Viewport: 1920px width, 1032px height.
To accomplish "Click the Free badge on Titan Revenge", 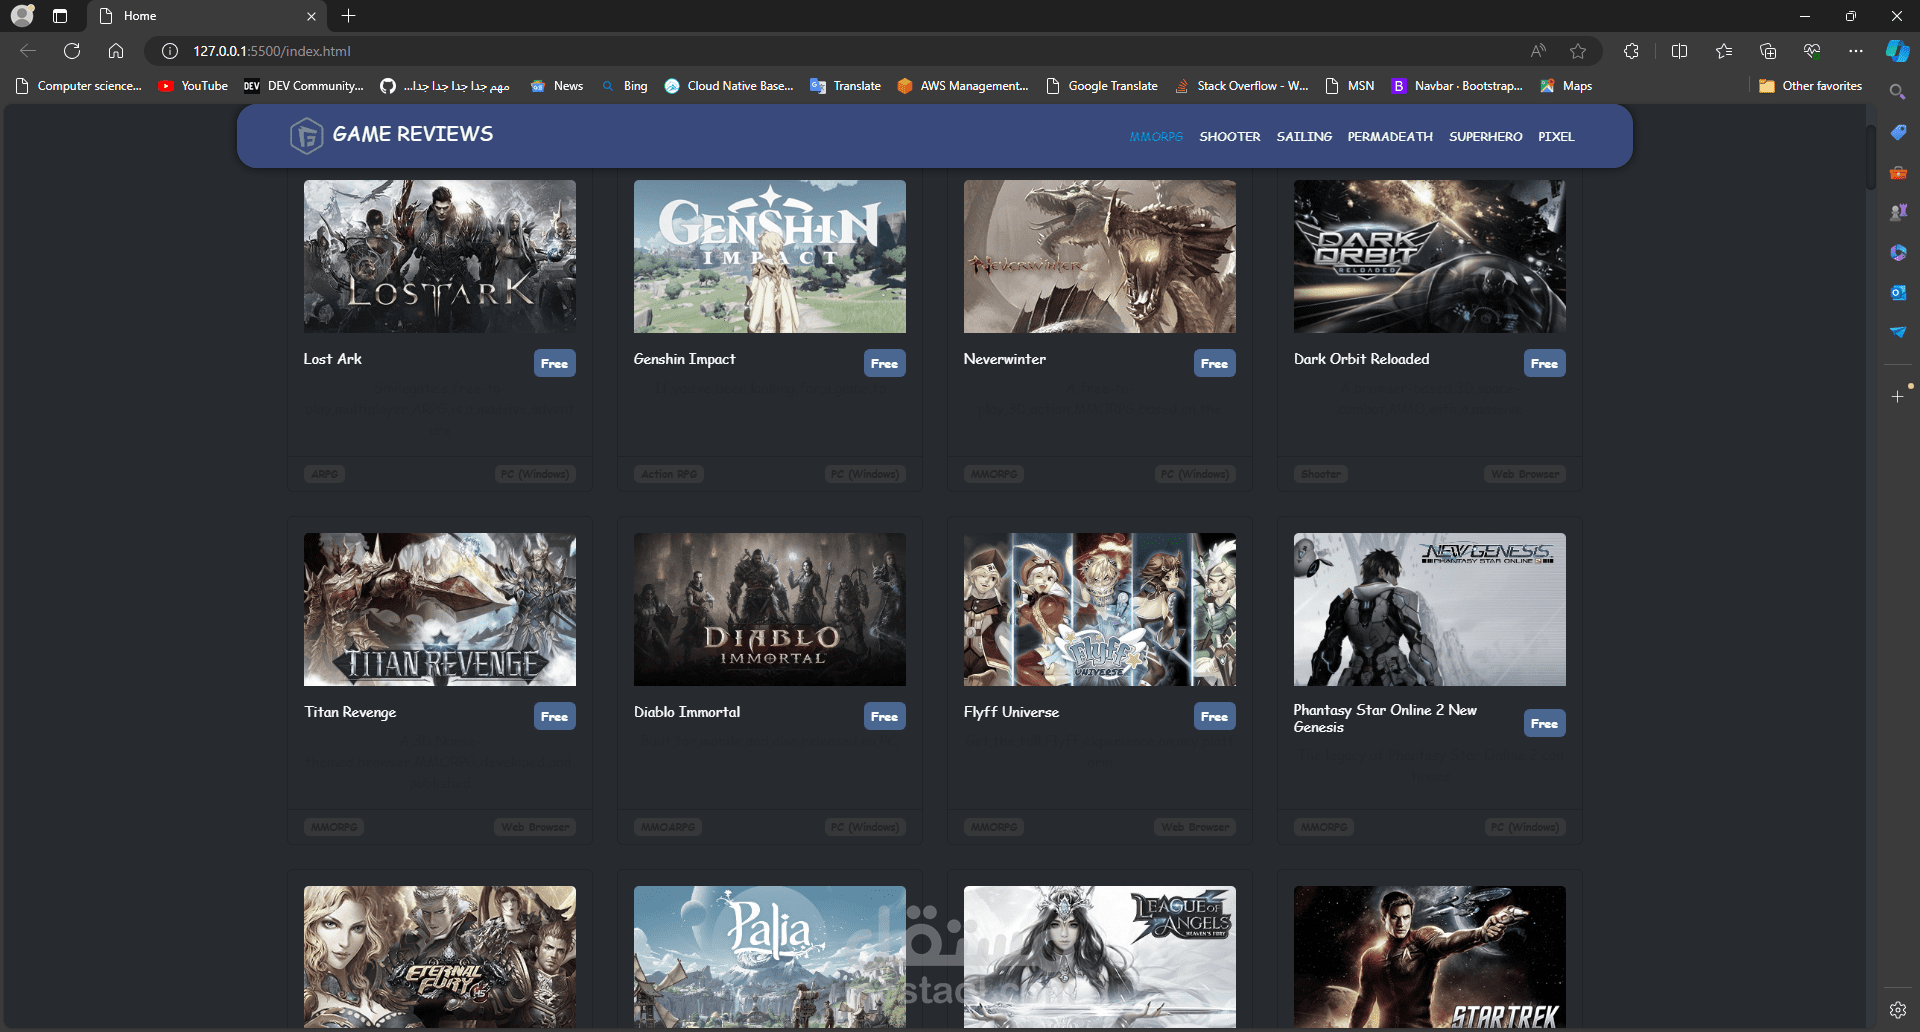I will pos(555,717).
